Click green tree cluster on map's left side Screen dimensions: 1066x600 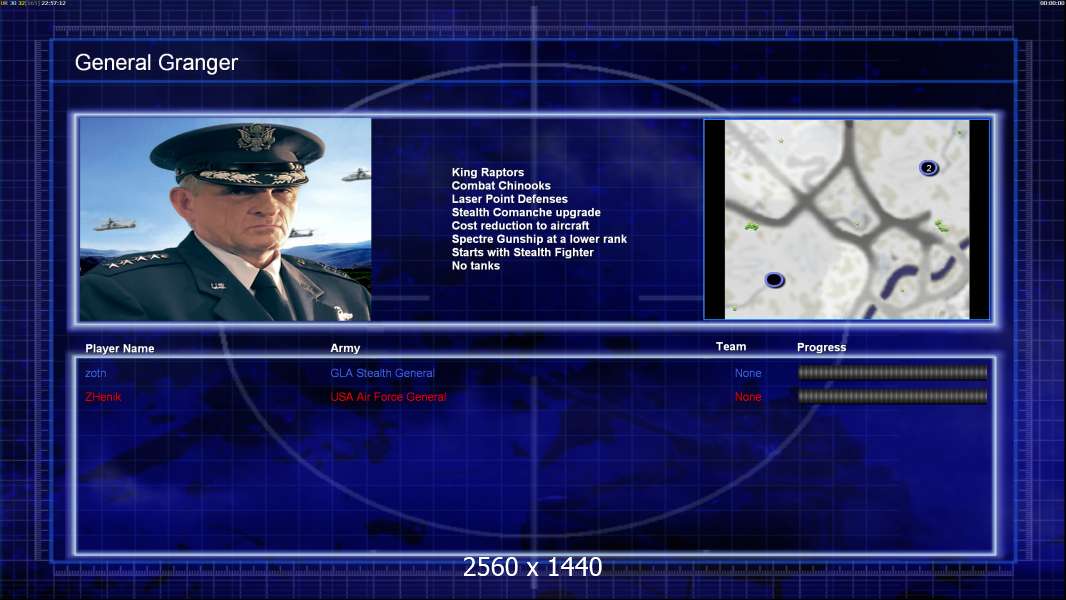751,226
